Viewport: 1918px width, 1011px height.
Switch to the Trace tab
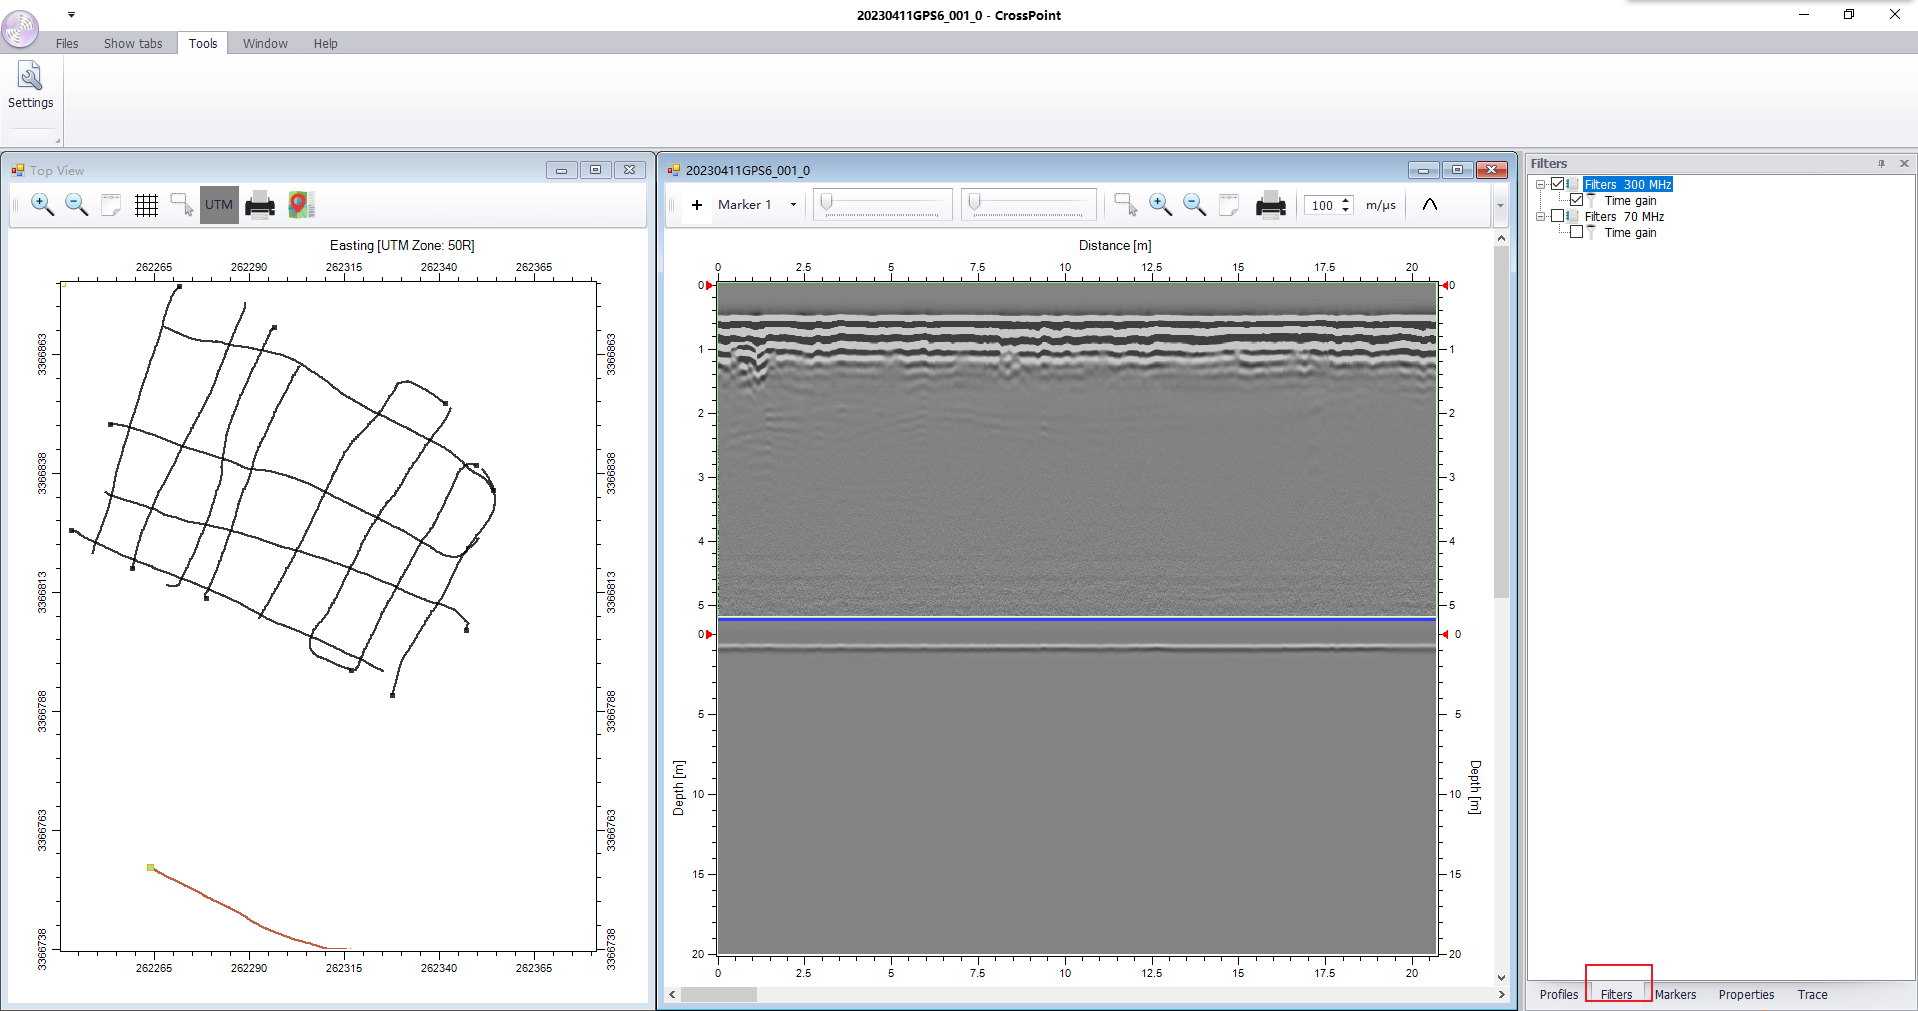(x=1812, y=994)
